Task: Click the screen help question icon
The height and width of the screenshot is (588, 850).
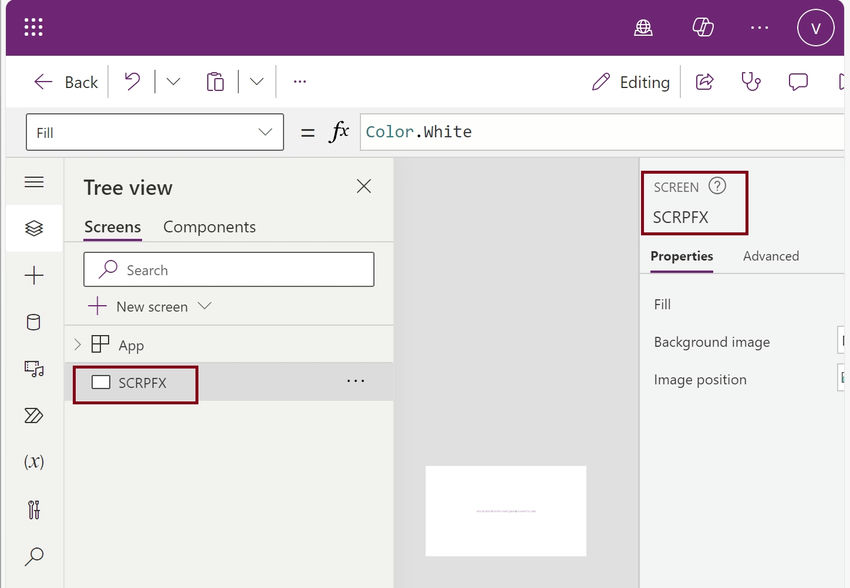Action: 717,186
